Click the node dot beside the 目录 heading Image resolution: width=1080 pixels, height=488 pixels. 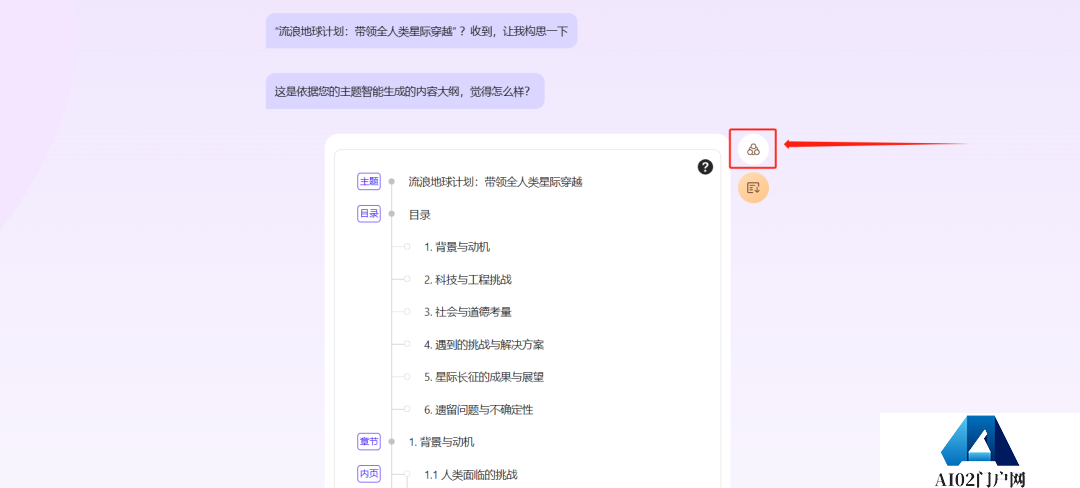(392, 214)
